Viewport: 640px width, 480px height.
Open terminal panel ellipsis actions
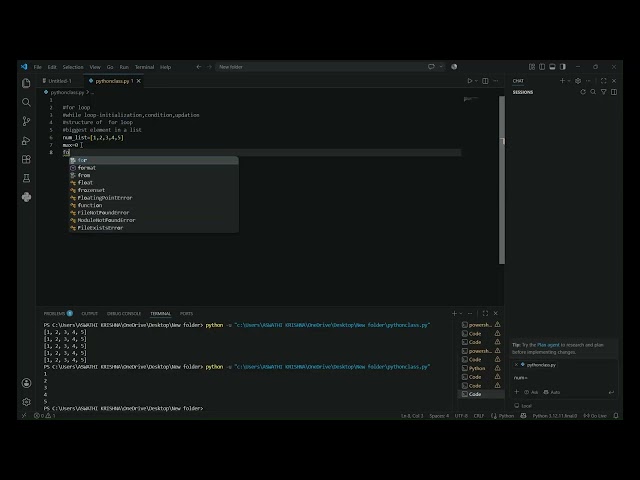pyautogui.click(x=470, y=313)
